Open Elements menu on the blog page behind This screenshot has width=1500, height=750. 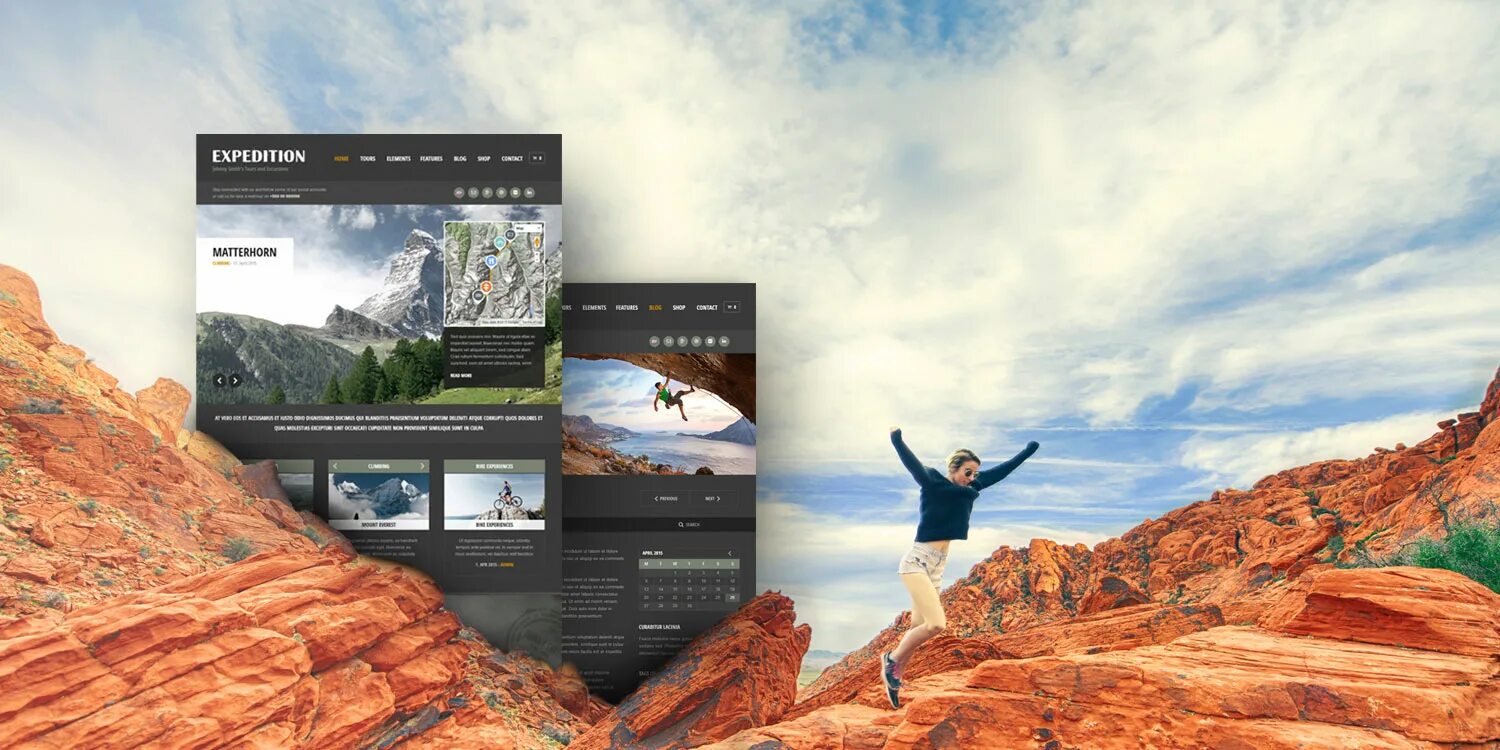pyautogui.click(x=594, y=307)
